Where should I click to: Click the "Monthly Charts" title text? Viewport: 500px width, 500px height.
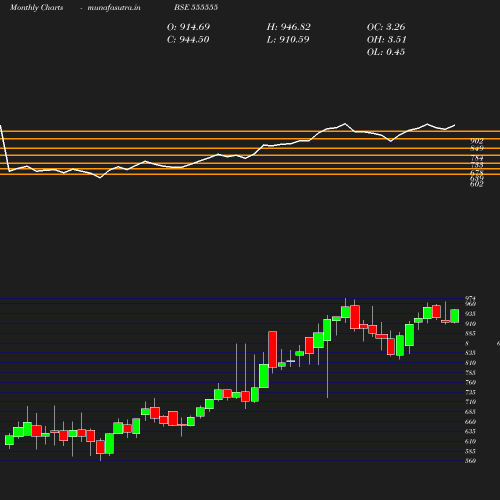coord(36,7)
